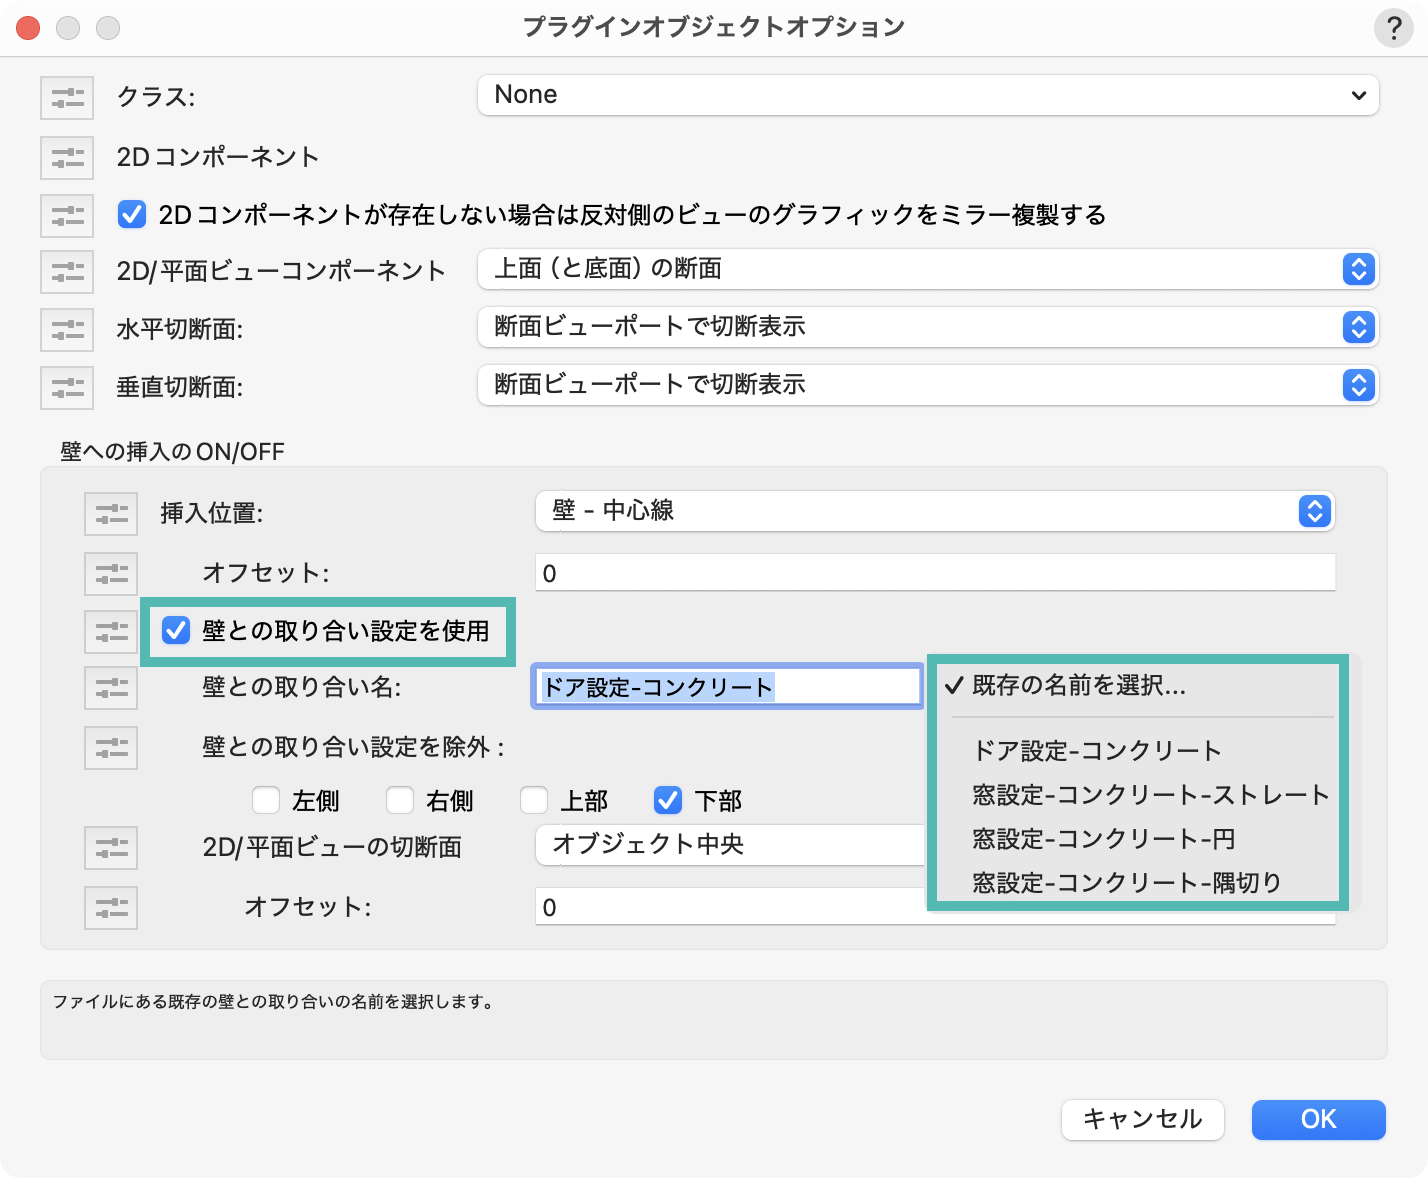This screenshot has width=1428, height=1178.
Task: Click the settings icon beside 挿入位置
Action: point(111,514)
